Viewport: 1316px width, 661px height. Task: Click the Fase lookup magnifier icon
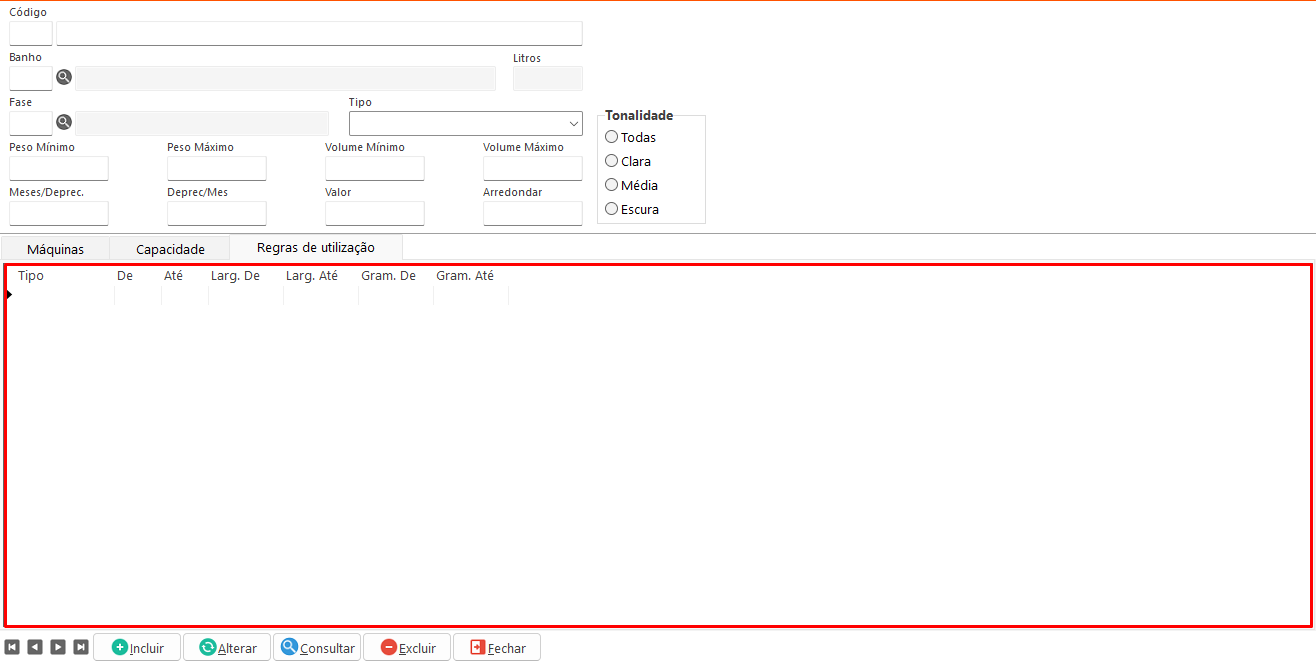(x=64, y=122)
